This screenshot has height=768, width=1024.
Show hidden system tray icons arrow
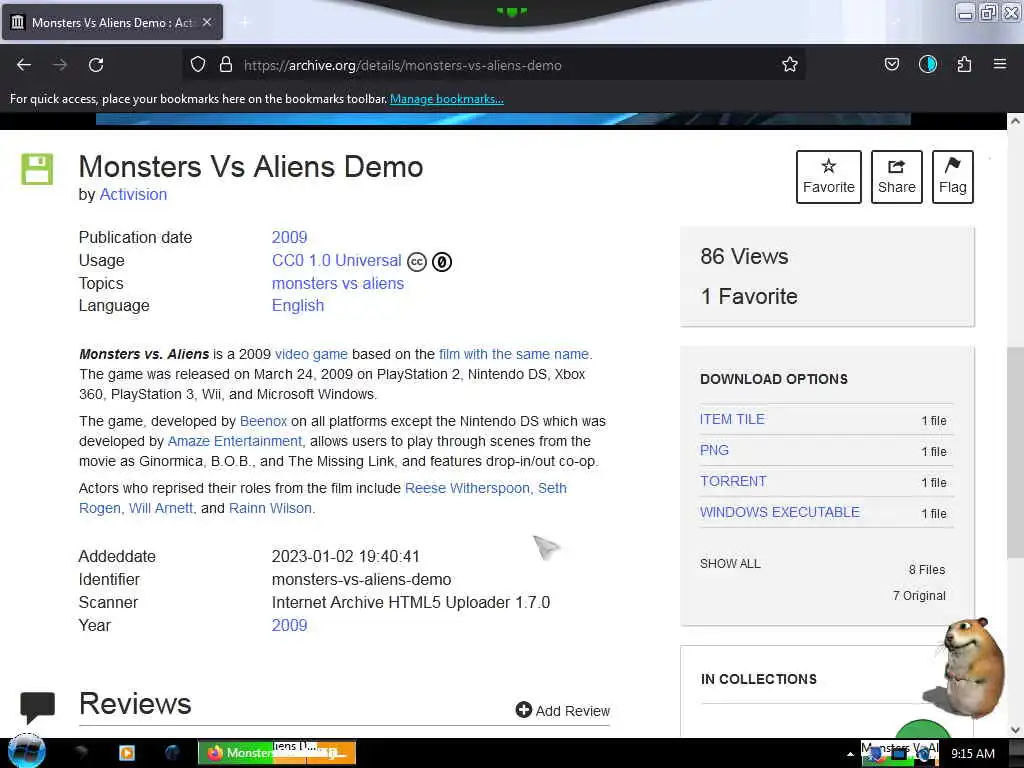(850, 754)
